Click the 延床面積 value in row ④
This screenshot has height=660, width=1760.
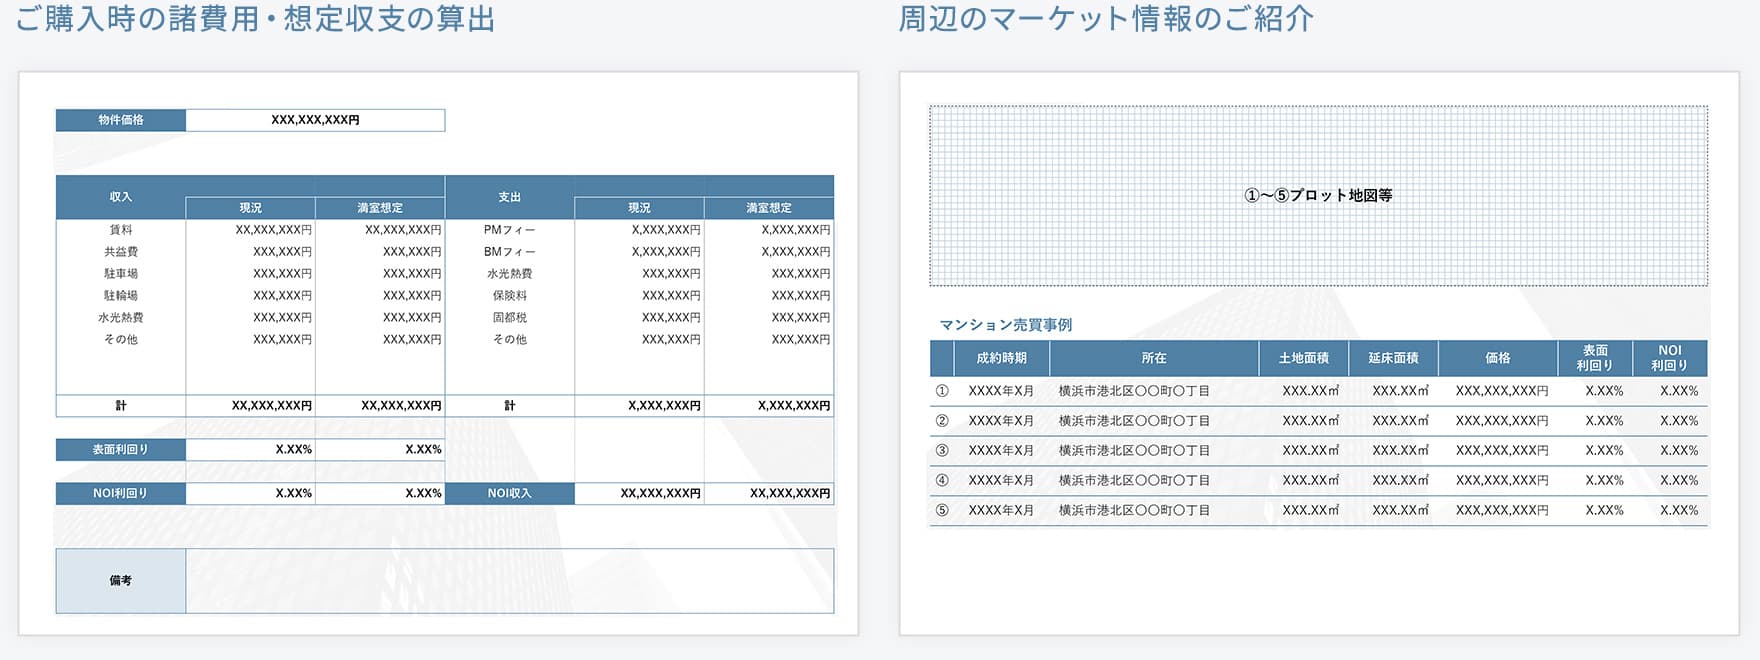pos(1400,481)
